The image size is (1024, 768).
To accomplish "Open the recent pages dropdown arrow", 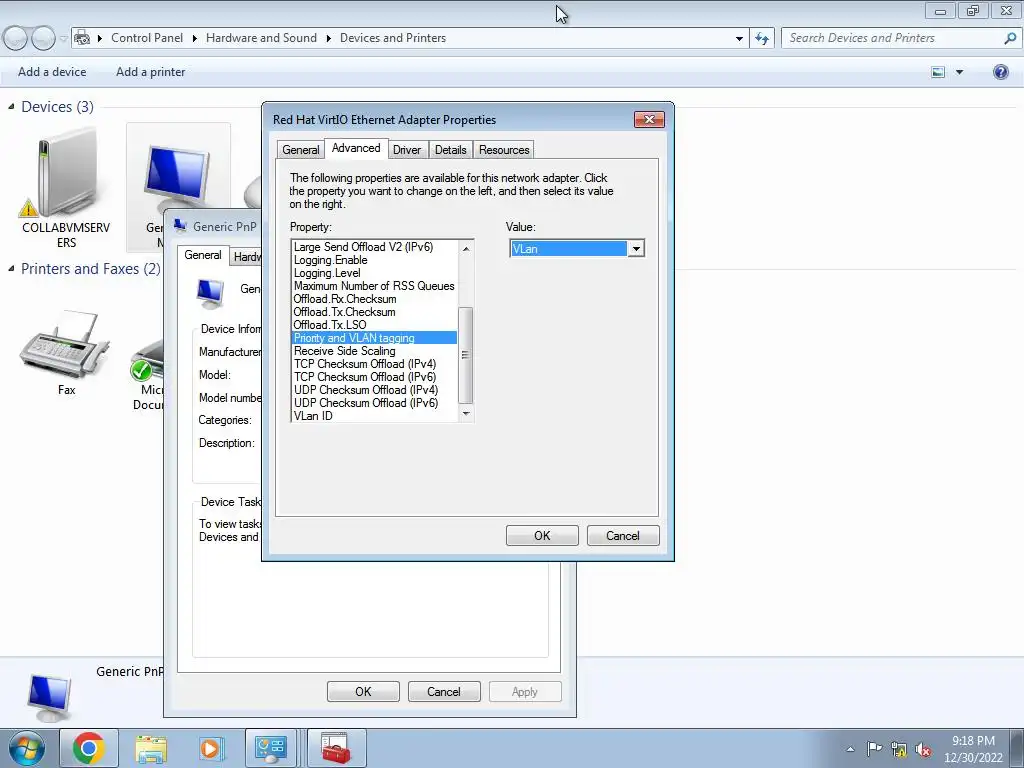I will [63, 39].
